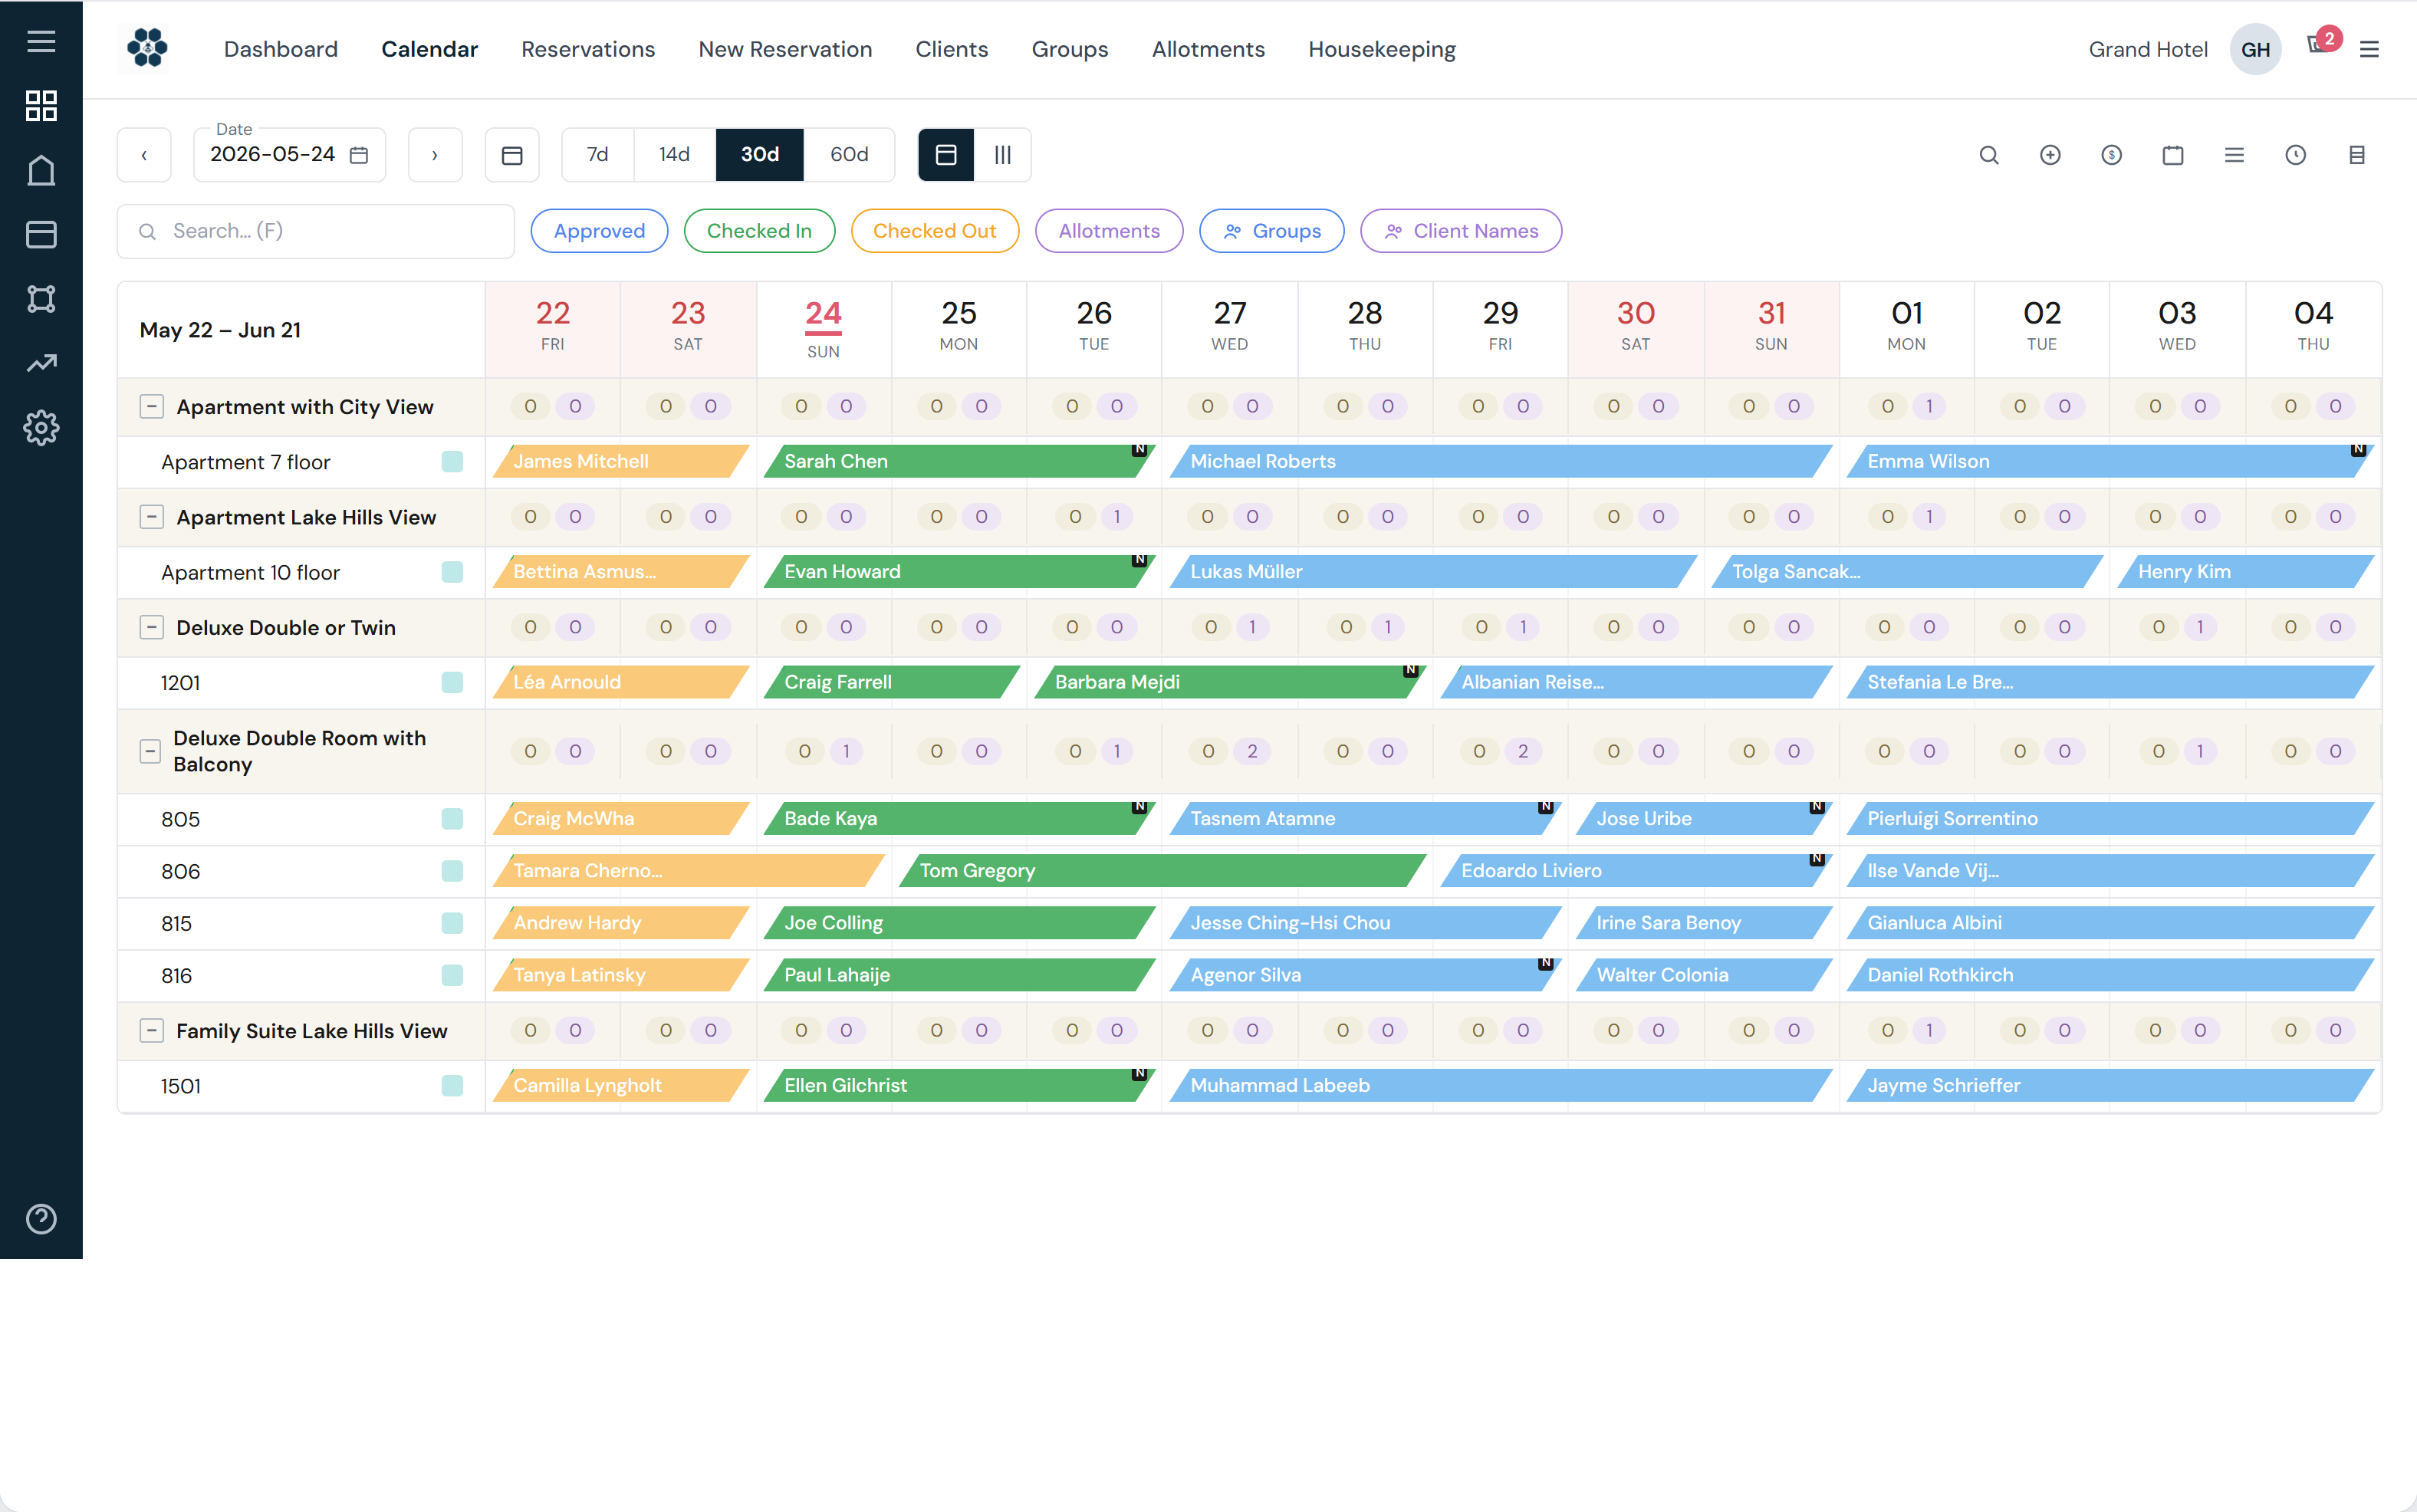Collapse the Family Suite Lake Hills View group
The height and width of the screenshot is (1512, 2417).
[x=151, y=1031]
